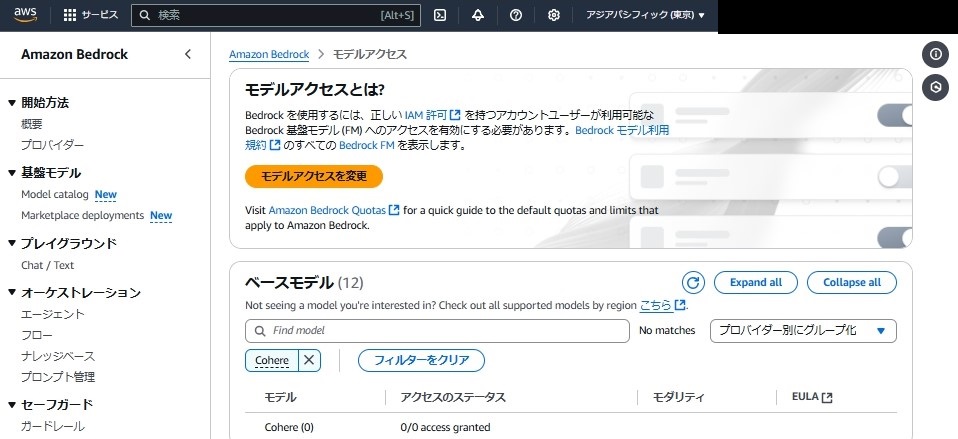Viewport: 958px width, 439px height.
Task: Collapse the オーケストレーション section
Action: tap(12, 292)
